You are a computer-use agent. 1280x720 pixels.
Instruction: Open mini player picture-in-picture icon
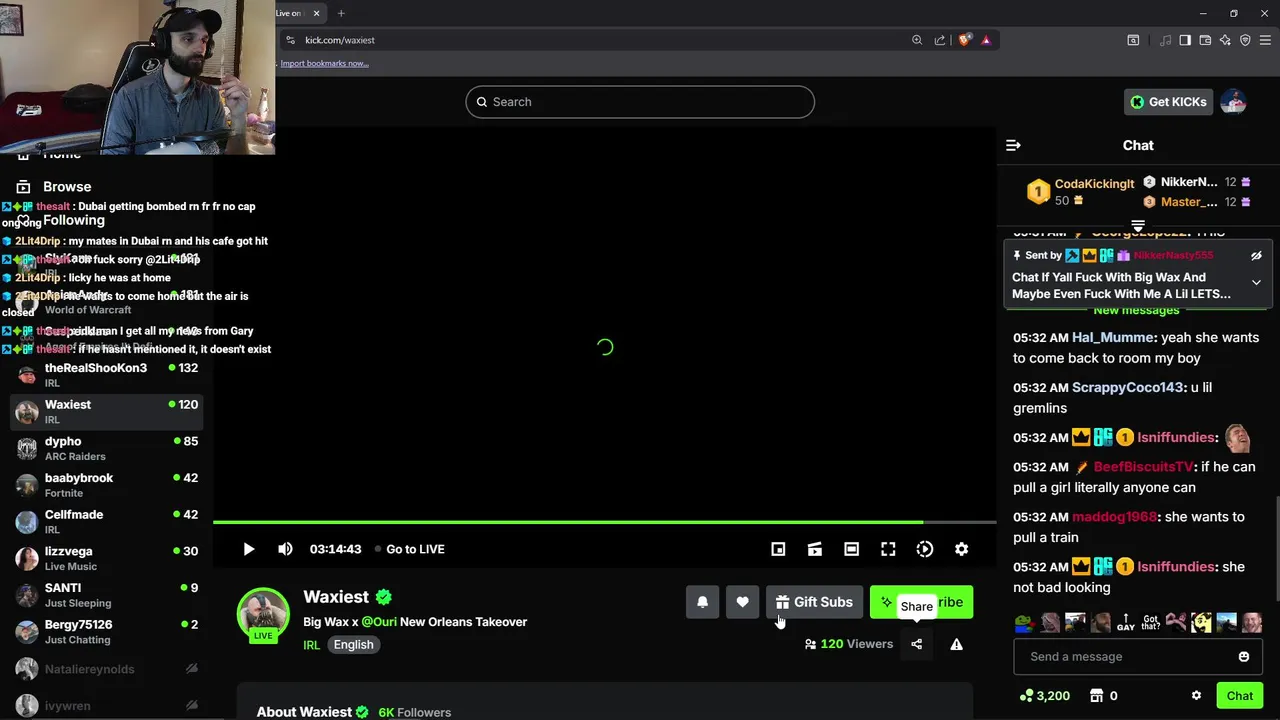click(x=778, y=549)
